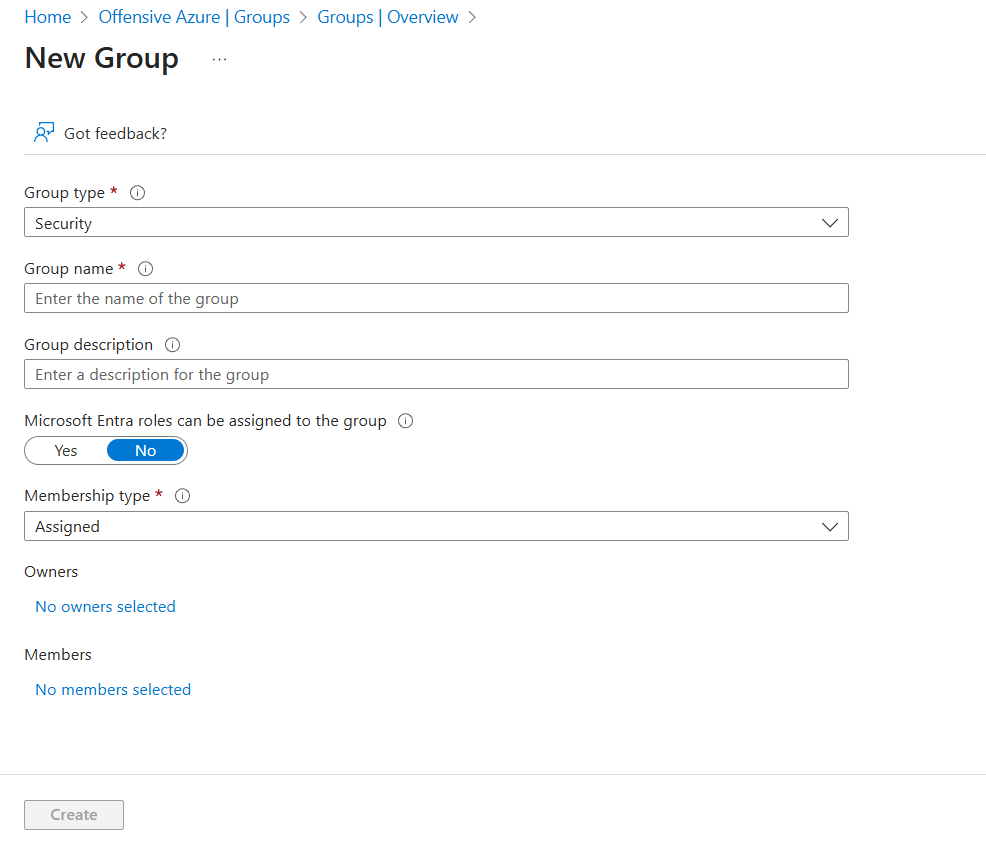Image resolution: width=986 pixels, height=843 pixels.
Task: Click the No members selected link
Action: point(113,690)
